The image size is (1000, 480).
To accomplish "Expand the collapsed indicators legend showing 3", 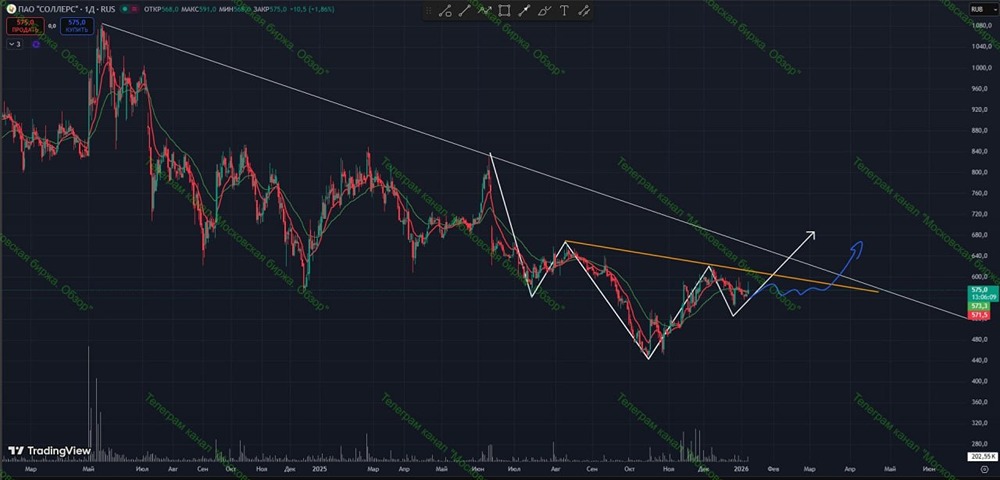I will pyautogui.click(x=15, y=44).
